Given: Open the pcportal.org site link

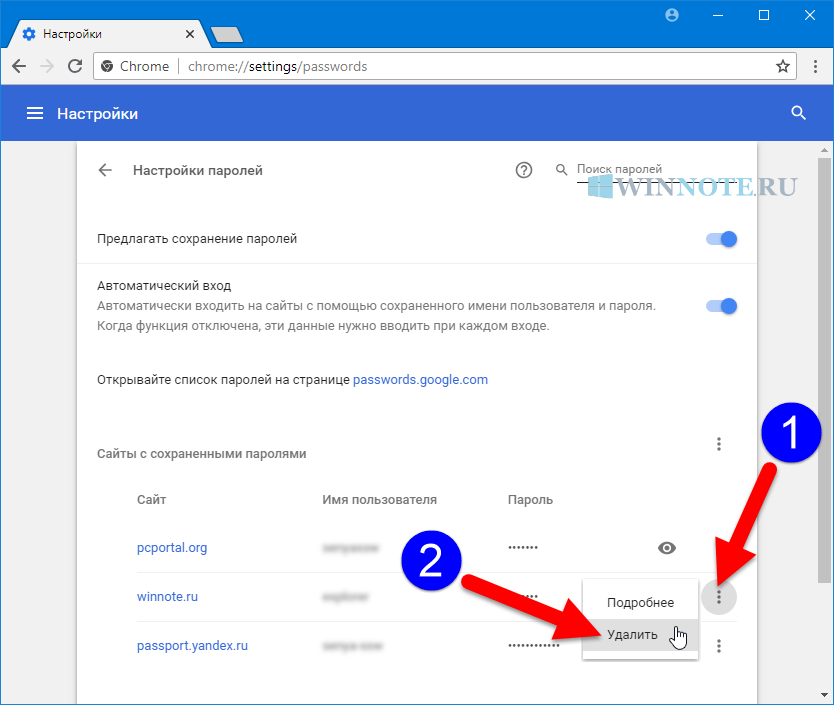Looking at the screenshot, I should [x=172, y=548].
